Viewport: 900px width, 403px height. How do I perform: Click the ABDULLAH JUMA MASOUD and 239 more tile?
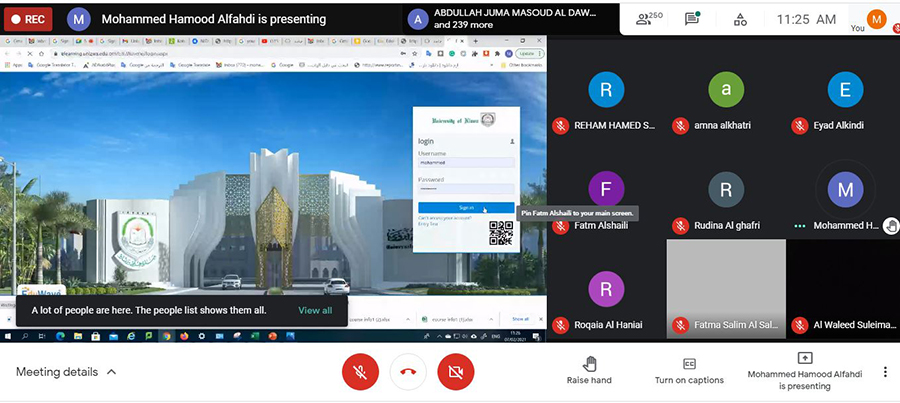point(510,19)
